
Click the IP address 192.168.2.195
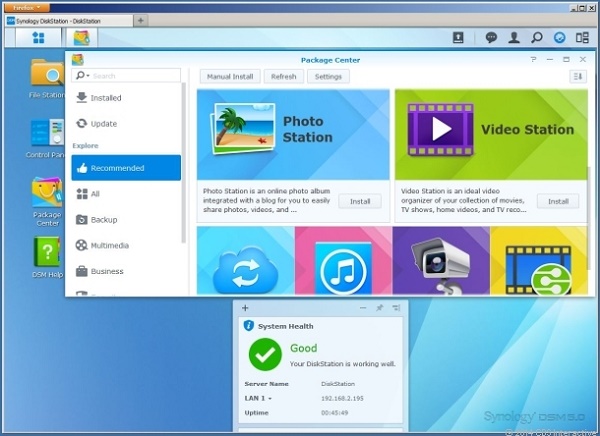tap(342, 398)
